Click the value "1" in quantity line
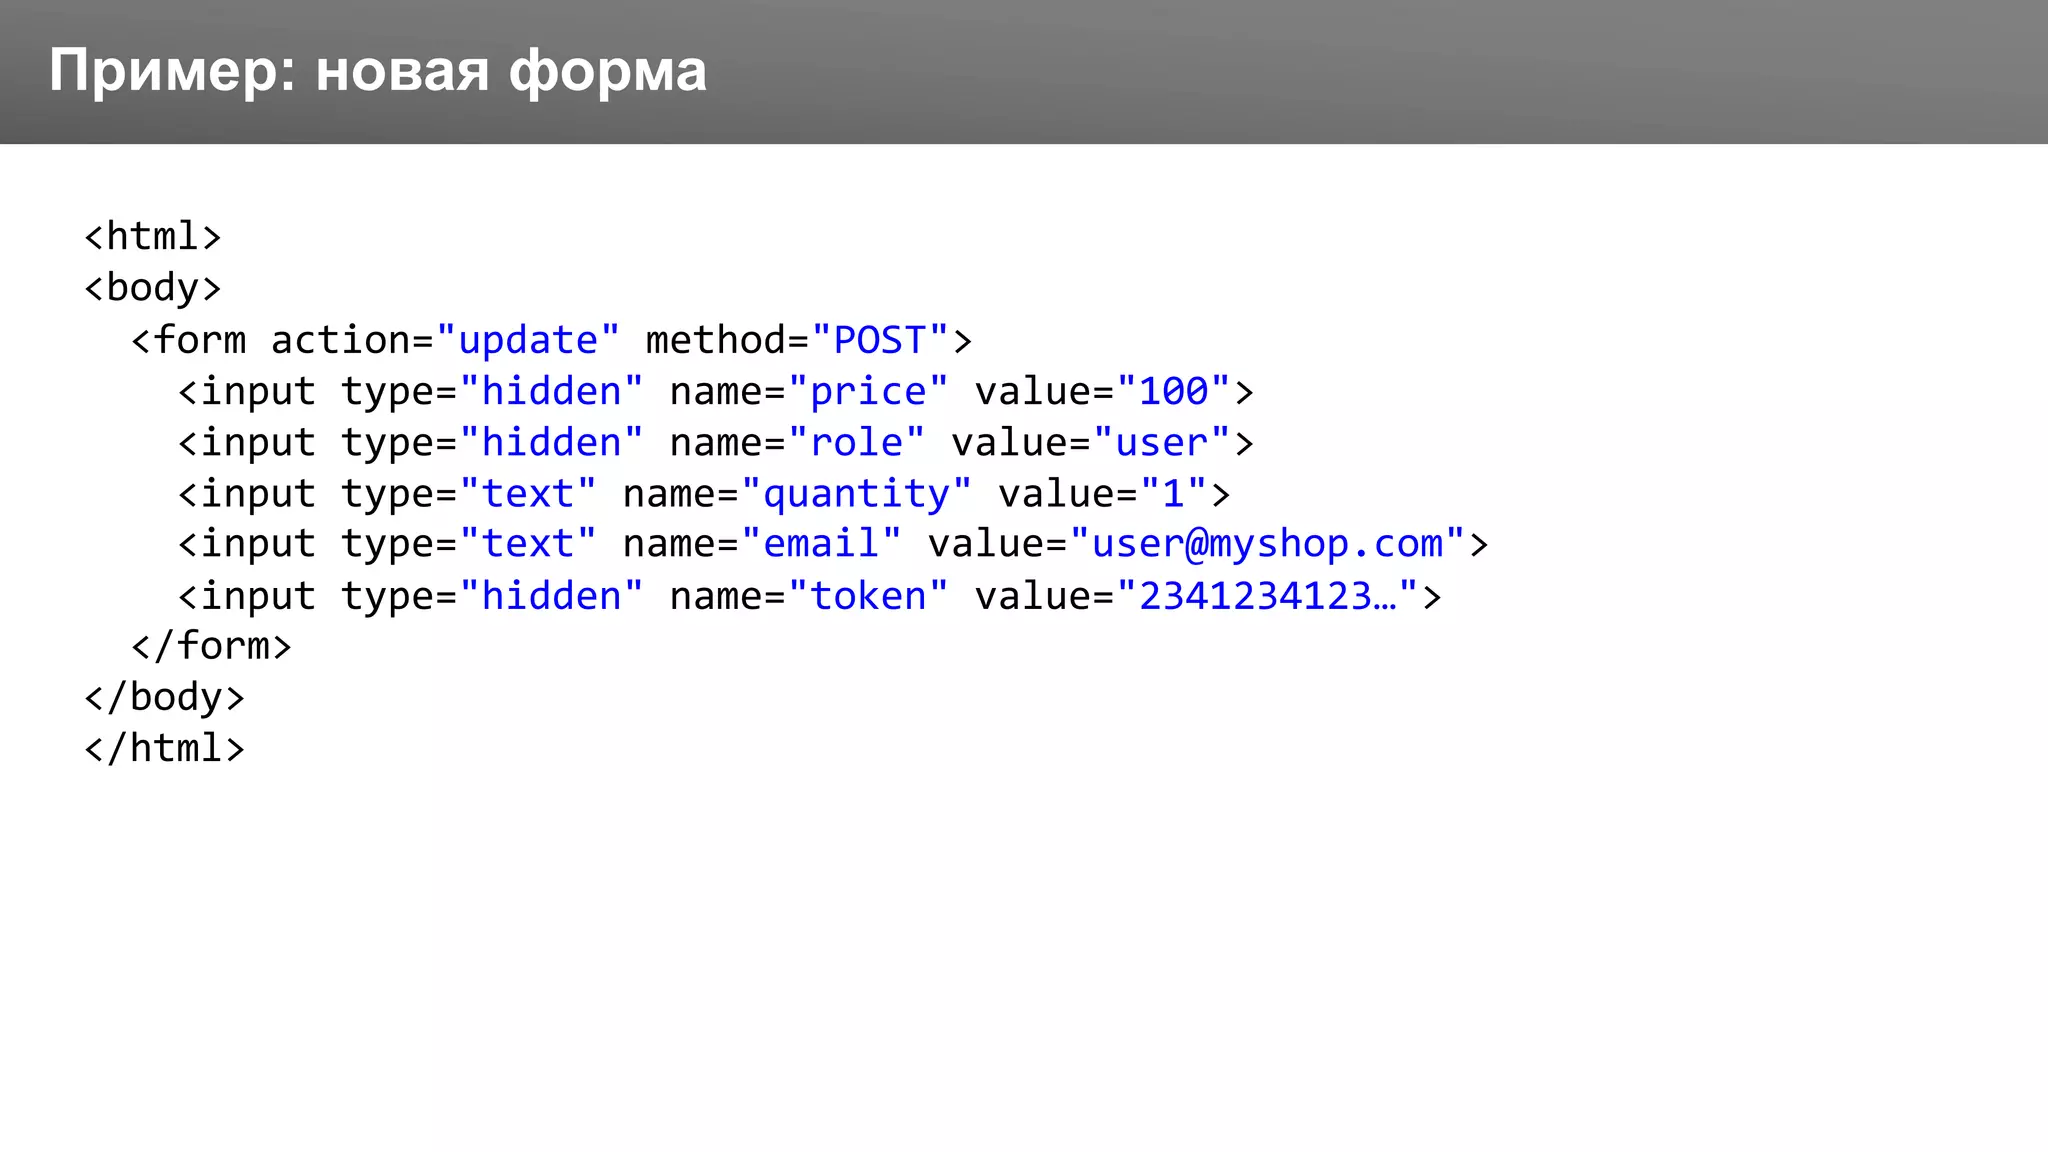The image size is (2048, 1152). pos(1173,494)
